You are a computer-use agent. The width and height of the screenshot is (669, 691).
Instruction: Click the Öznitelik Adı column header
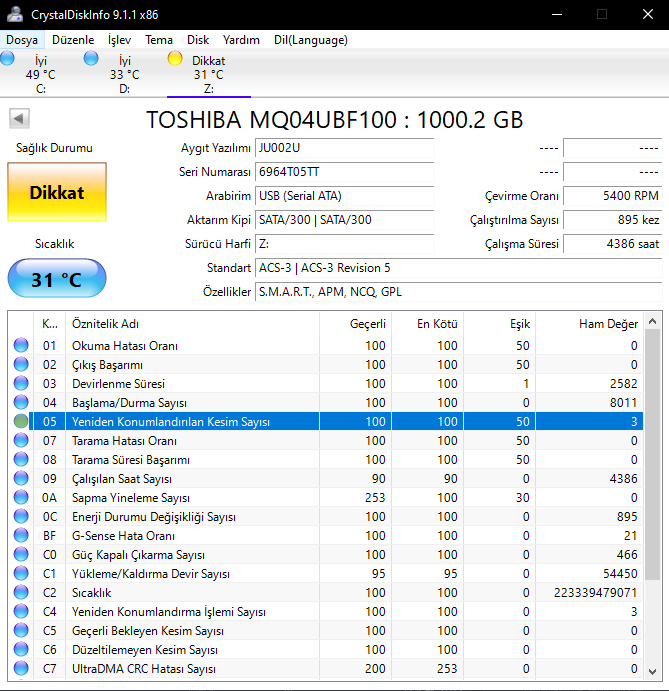tap(192, 324)
